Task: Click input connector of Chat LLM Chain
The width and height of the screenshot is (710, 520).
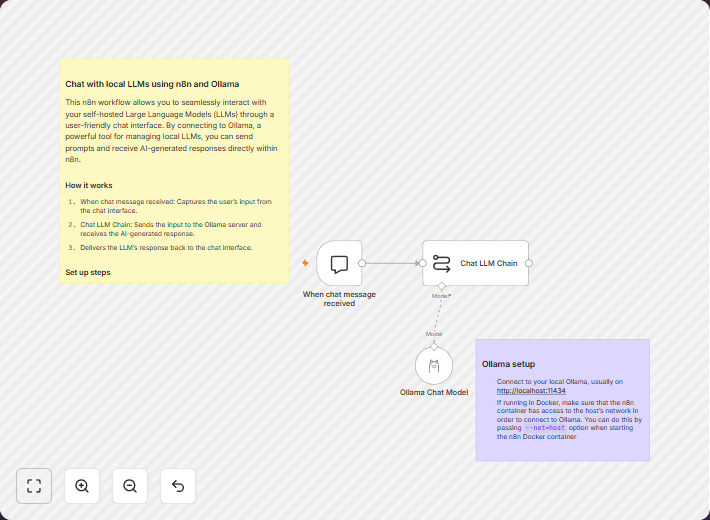Action: tap(422, 263)
